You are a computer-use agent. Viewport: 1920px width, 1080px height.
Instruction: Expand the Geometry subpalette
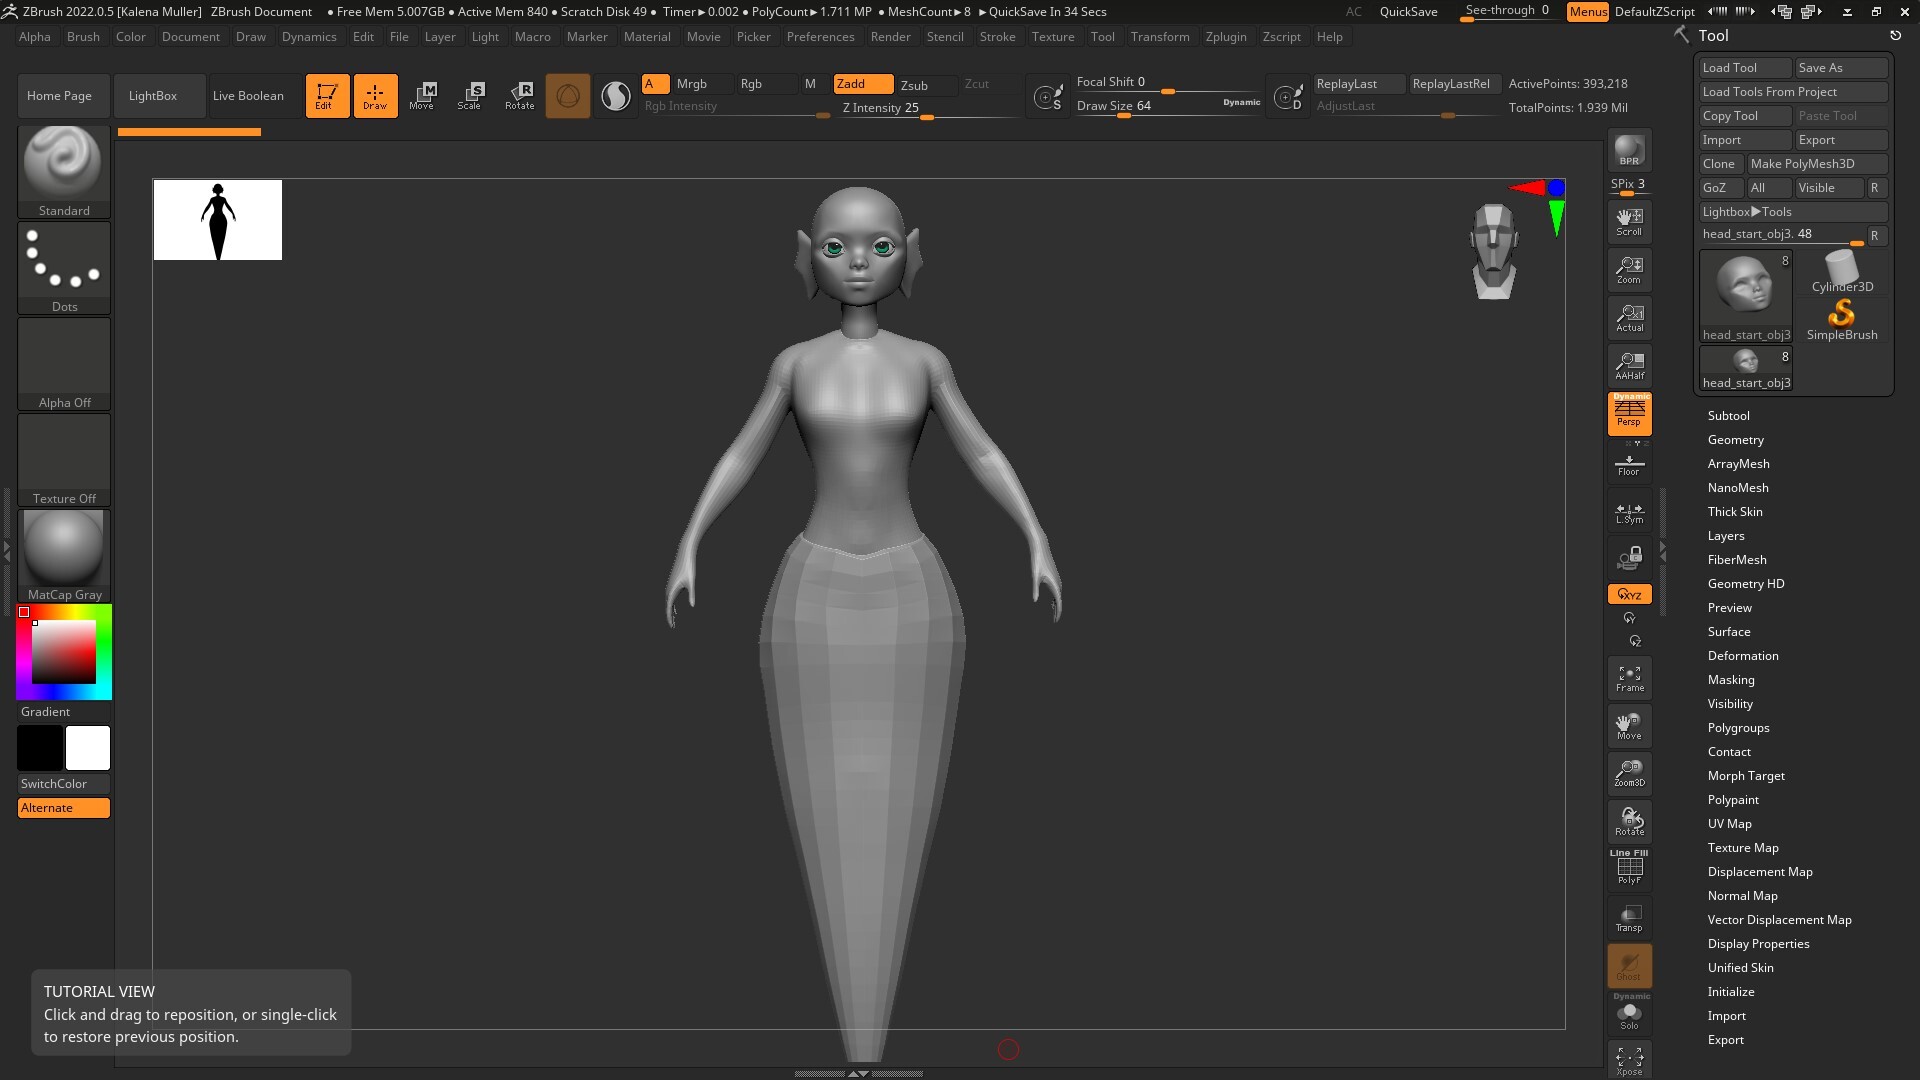pyautogui.click(x=1736, y=439)
